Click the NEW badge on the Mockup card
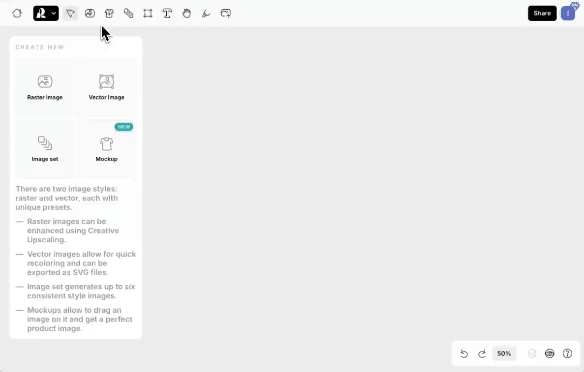 [124, 127]
